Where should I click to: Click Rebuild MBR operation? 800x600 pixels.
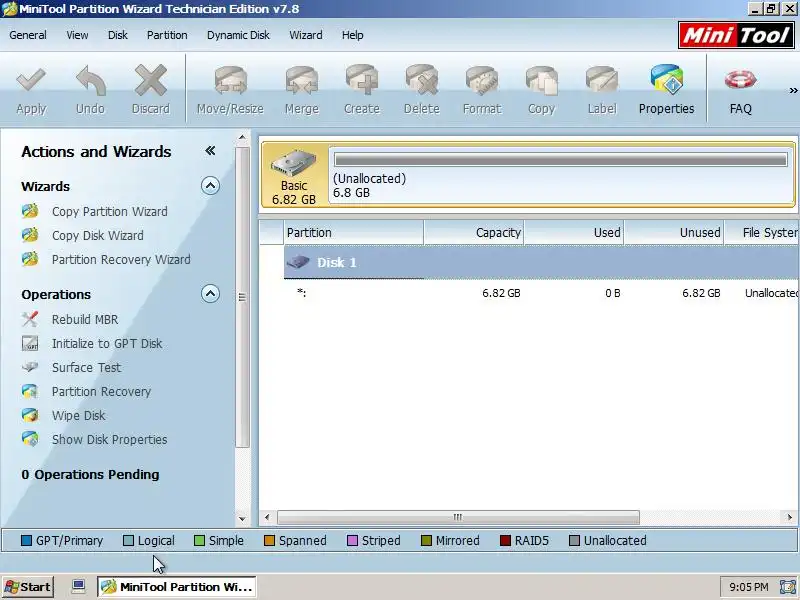[x=85, y=319]
